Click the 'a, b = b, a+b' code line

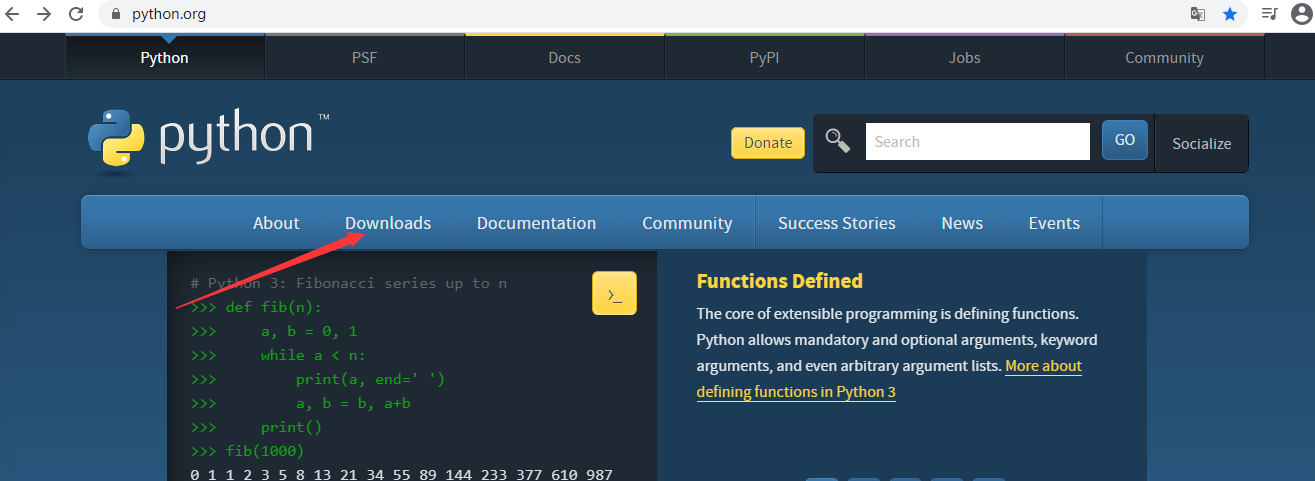click(x=300, y=403)
